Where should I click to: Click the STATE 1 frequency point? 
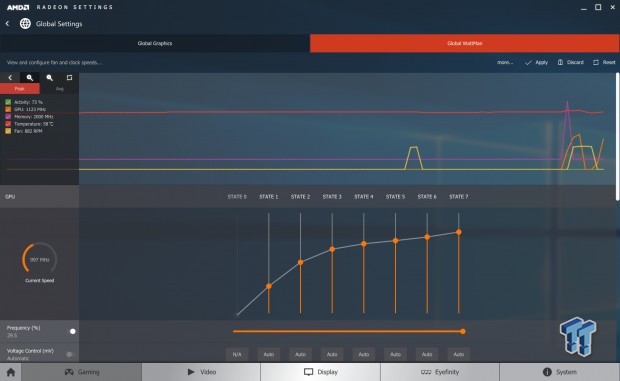pyautogui.click(x=269, y=286)
